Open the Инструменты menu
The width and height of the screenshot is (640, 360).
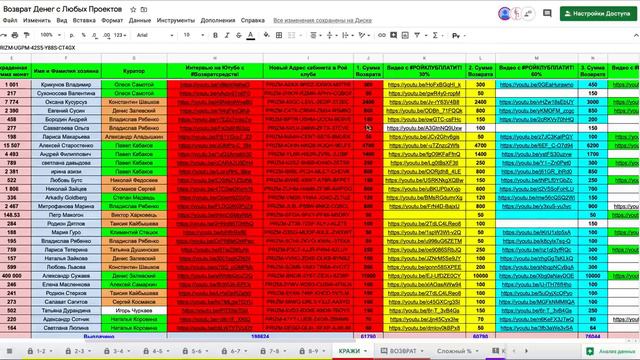tap(176, 20)
